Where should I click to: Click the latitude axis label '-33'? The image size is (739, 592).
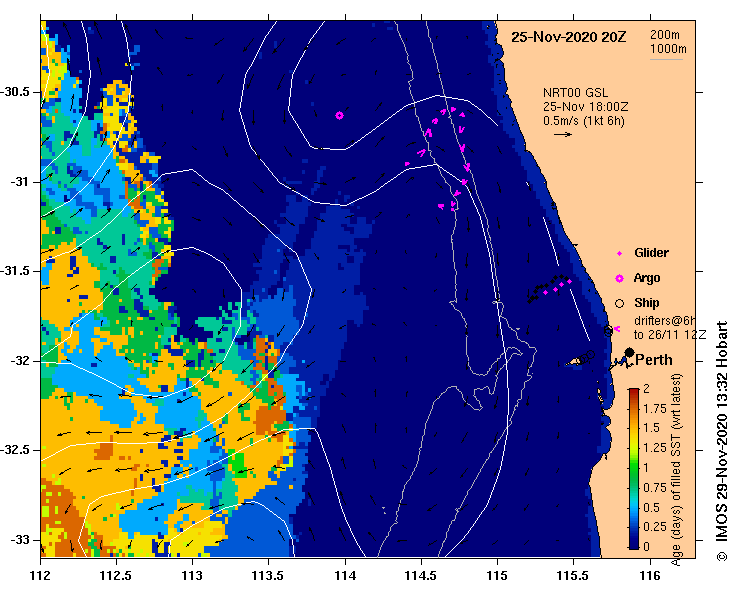point(20,540)
